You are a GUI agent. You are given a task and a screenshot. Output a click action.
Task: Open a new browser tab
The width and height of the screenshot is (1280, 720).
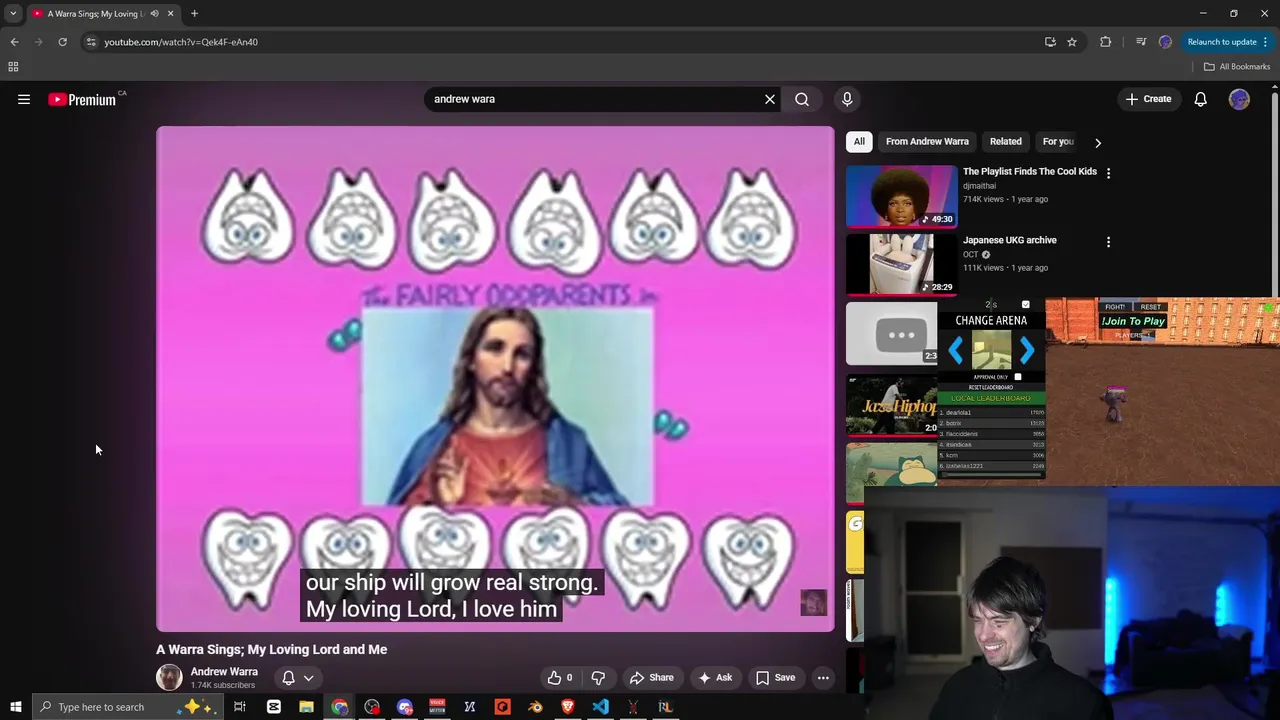pos(194,14)
